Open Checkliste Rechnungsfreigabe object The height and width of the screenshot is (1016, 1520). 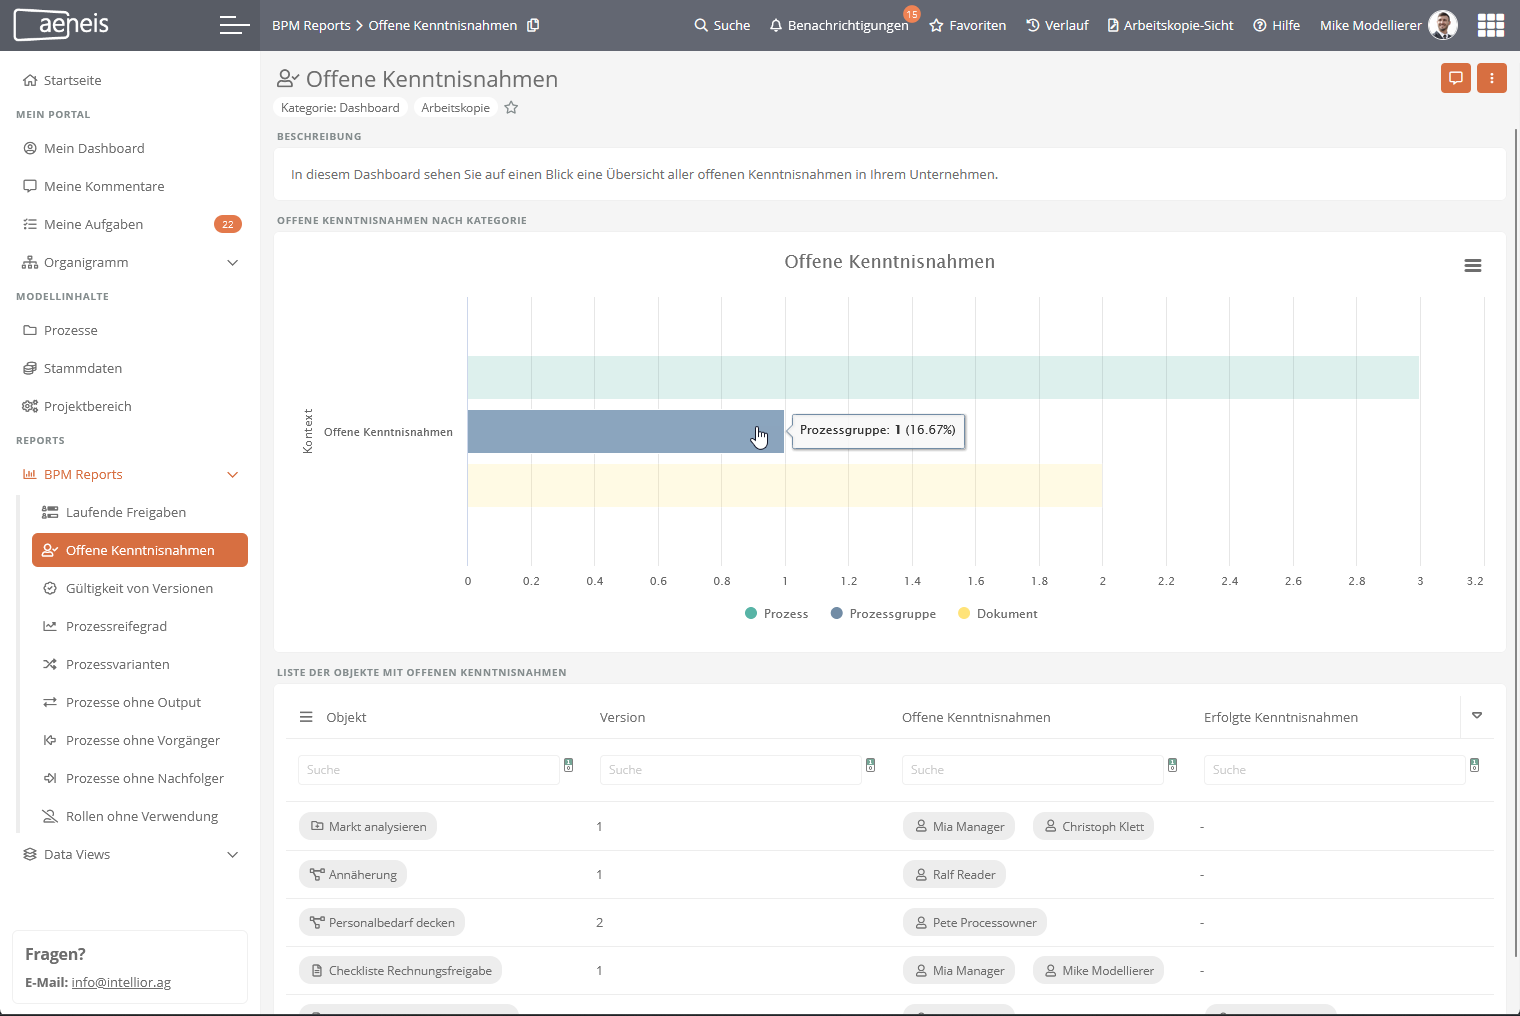coord(401,970)
